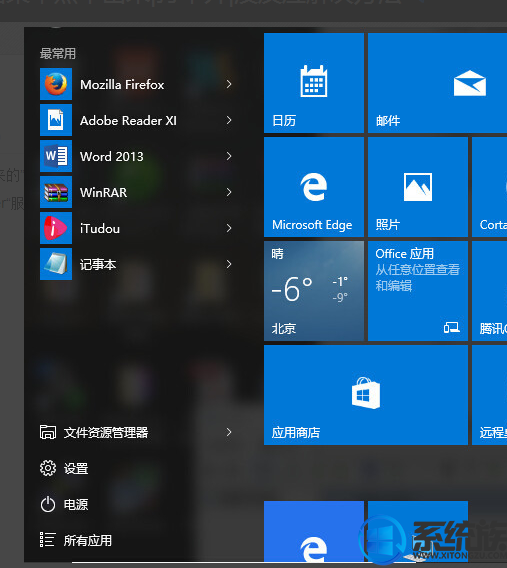
Task: Open the 腾讯 tile
Action: [490, 291]
